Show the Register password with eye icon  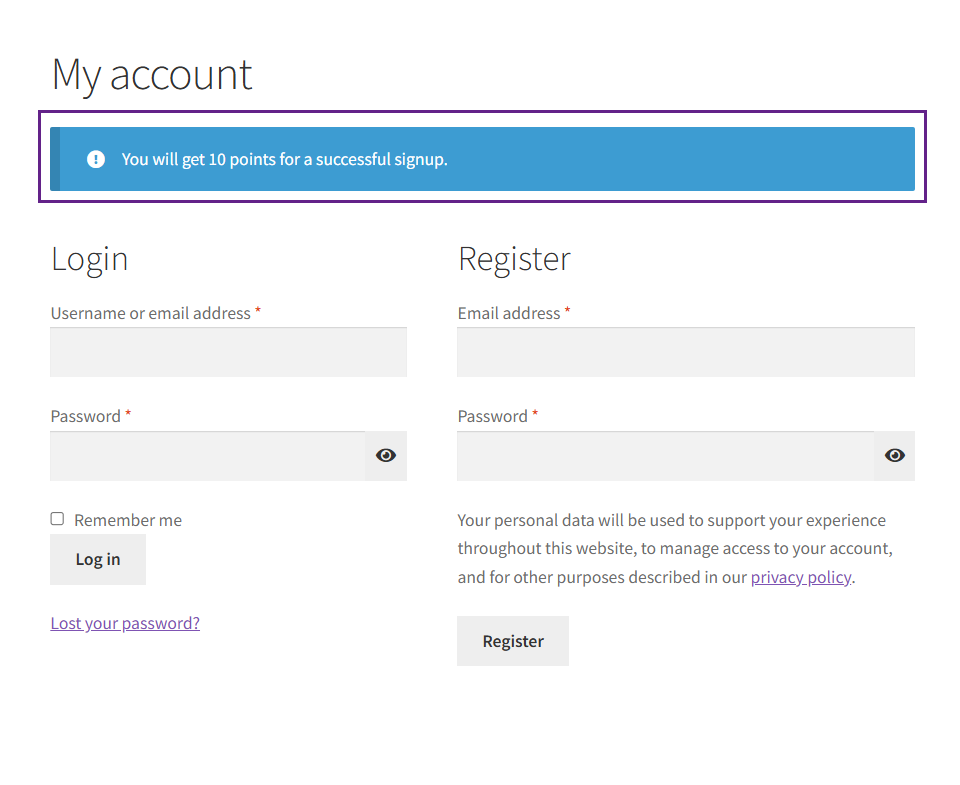(894, 456)
